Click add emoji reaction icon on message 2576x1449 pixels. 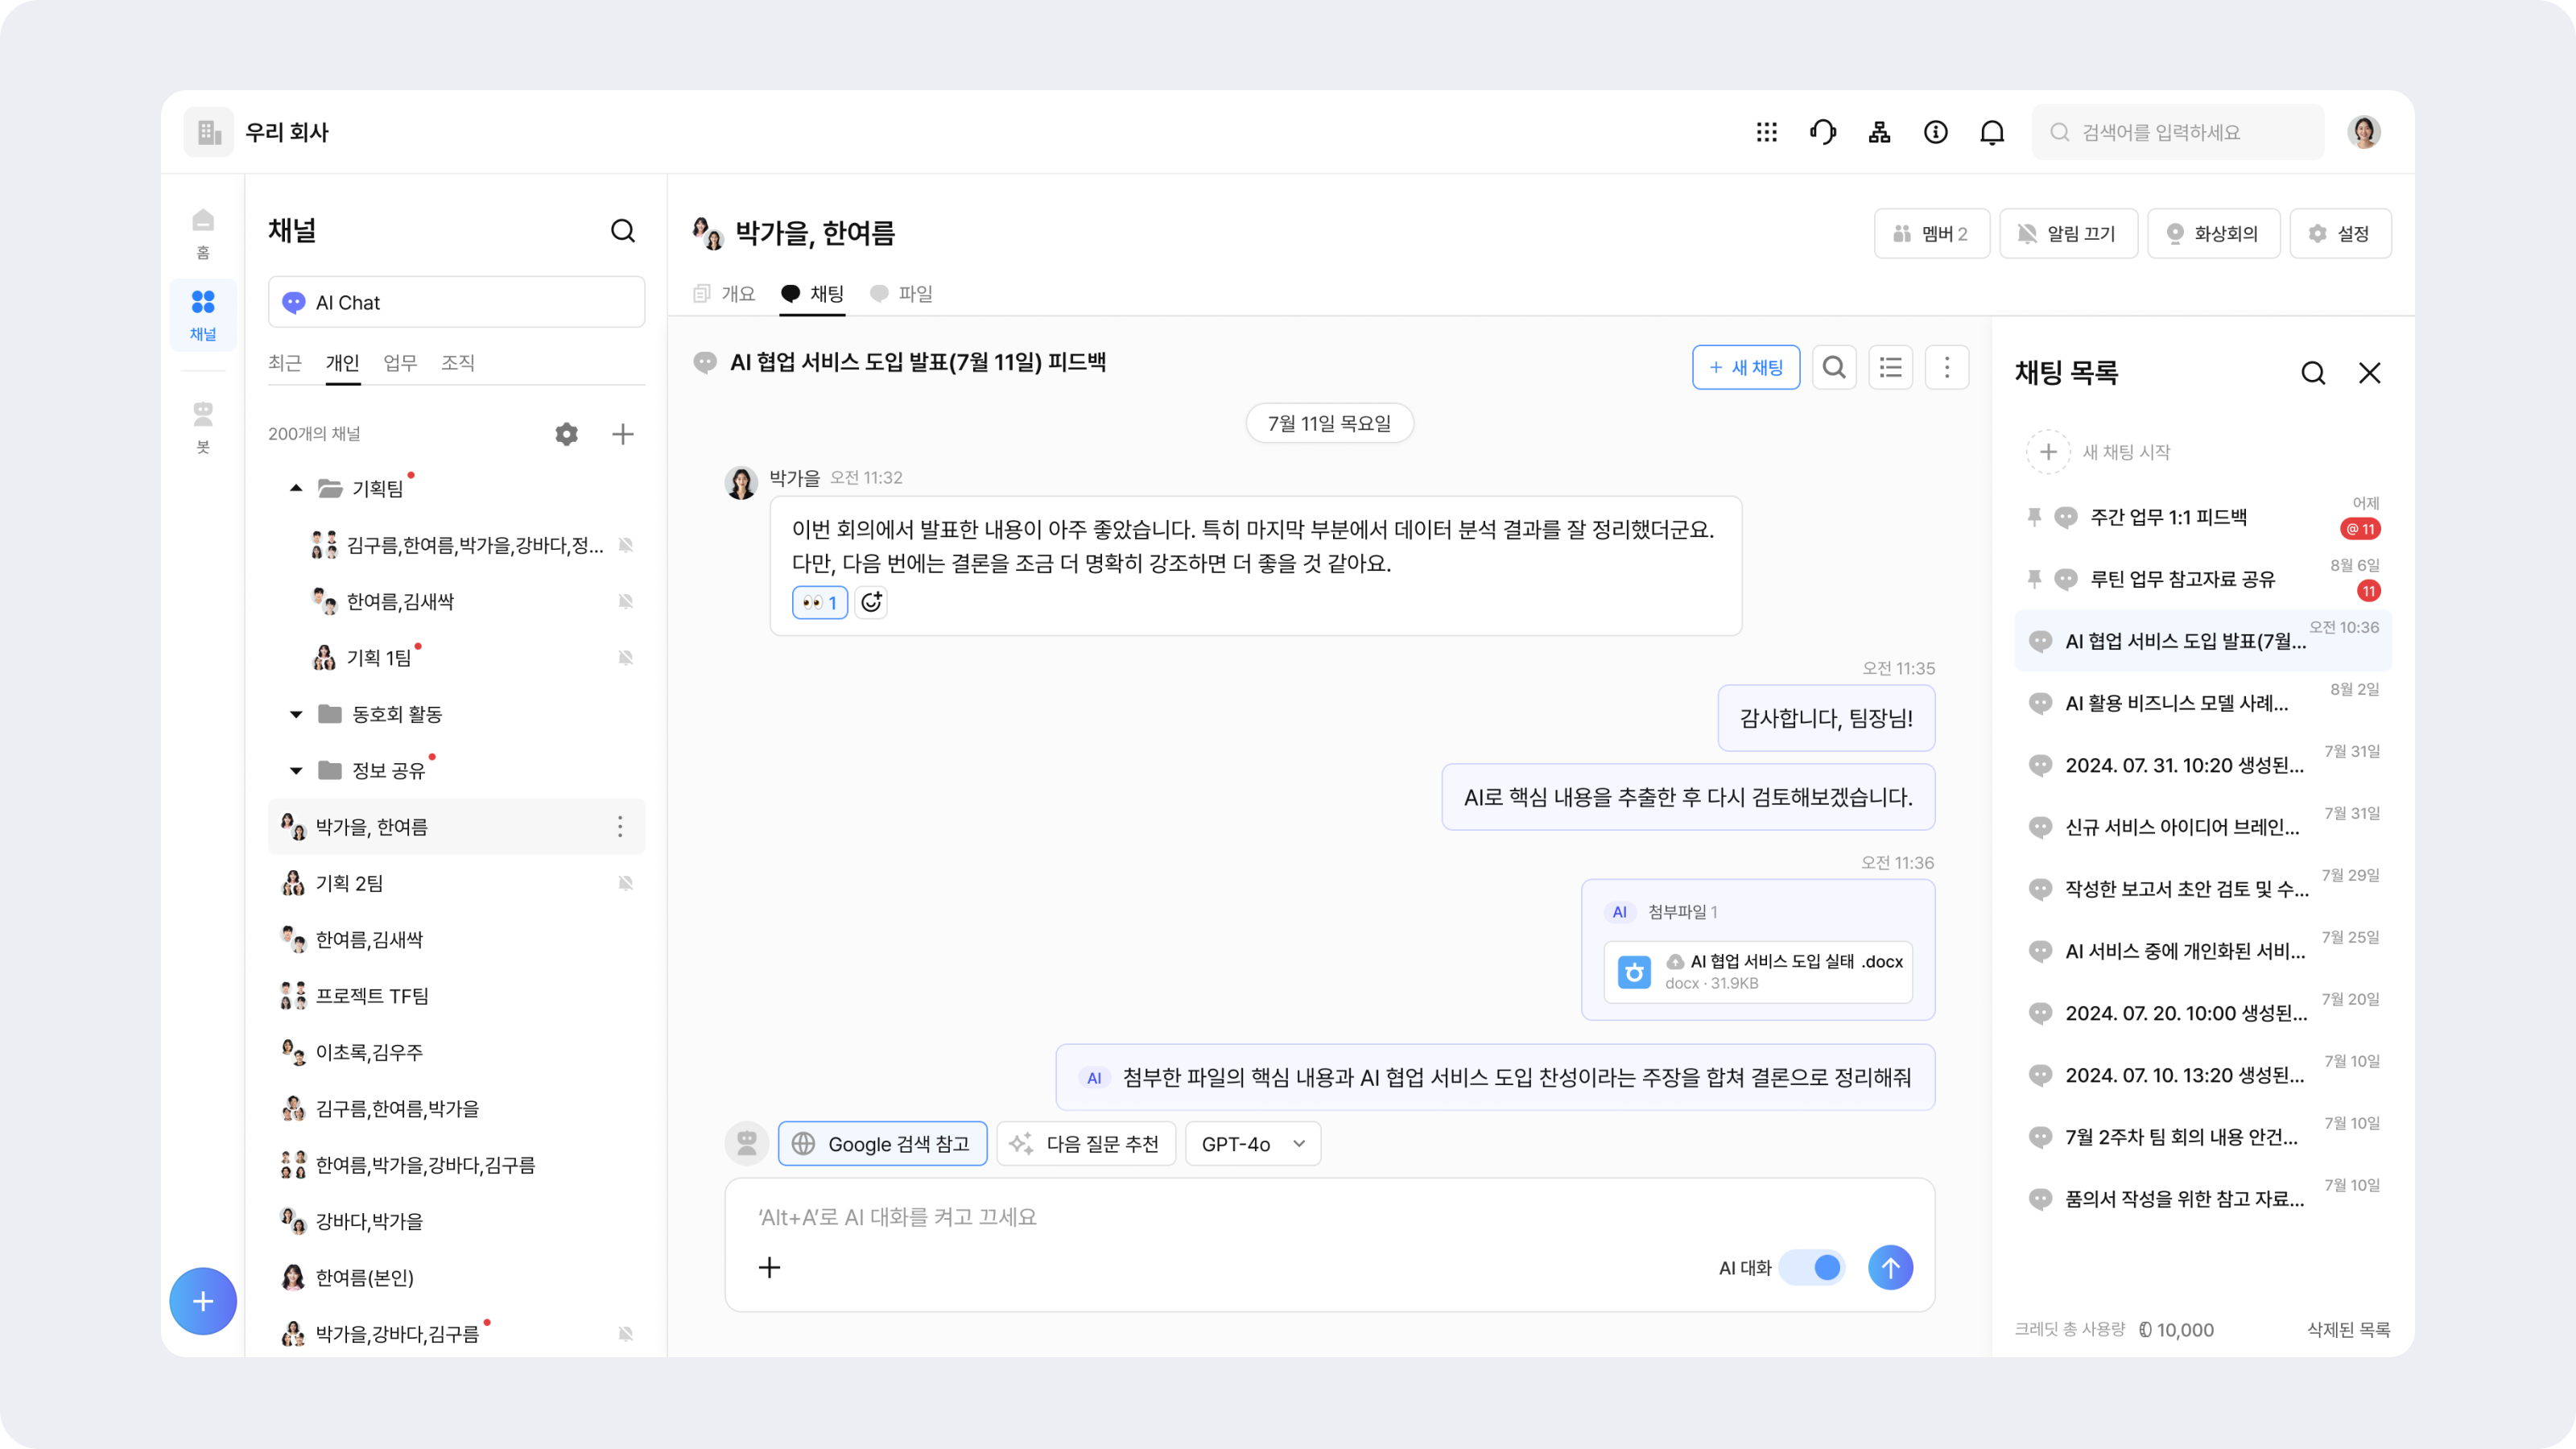(x=871, y=602)
